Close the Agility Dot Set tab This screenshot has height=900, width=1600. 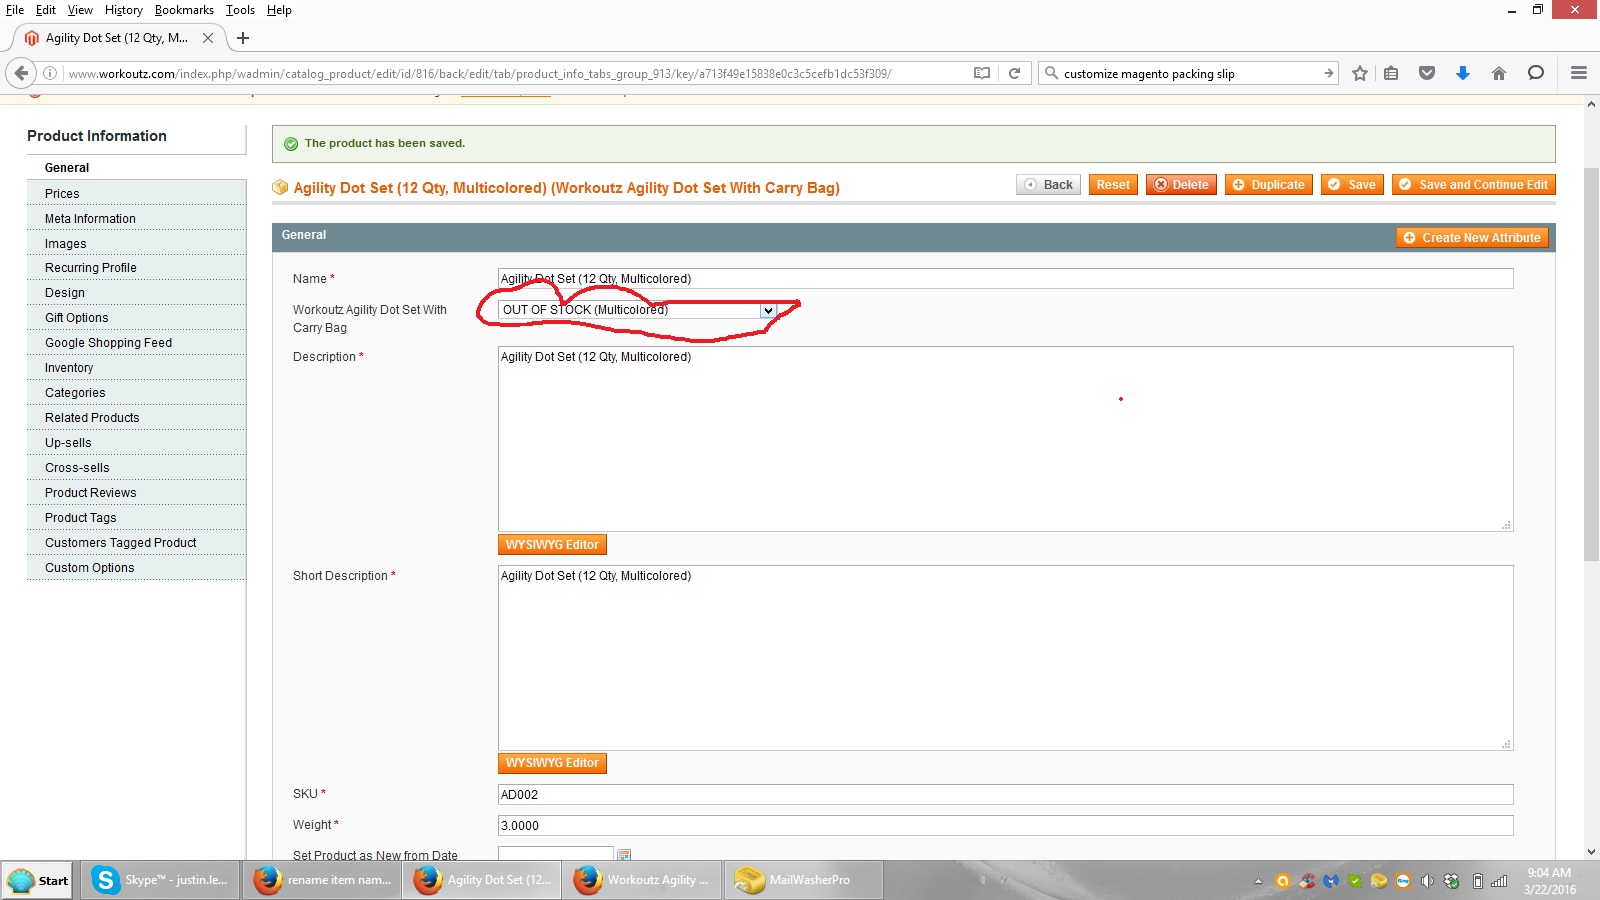coord(208,38)
